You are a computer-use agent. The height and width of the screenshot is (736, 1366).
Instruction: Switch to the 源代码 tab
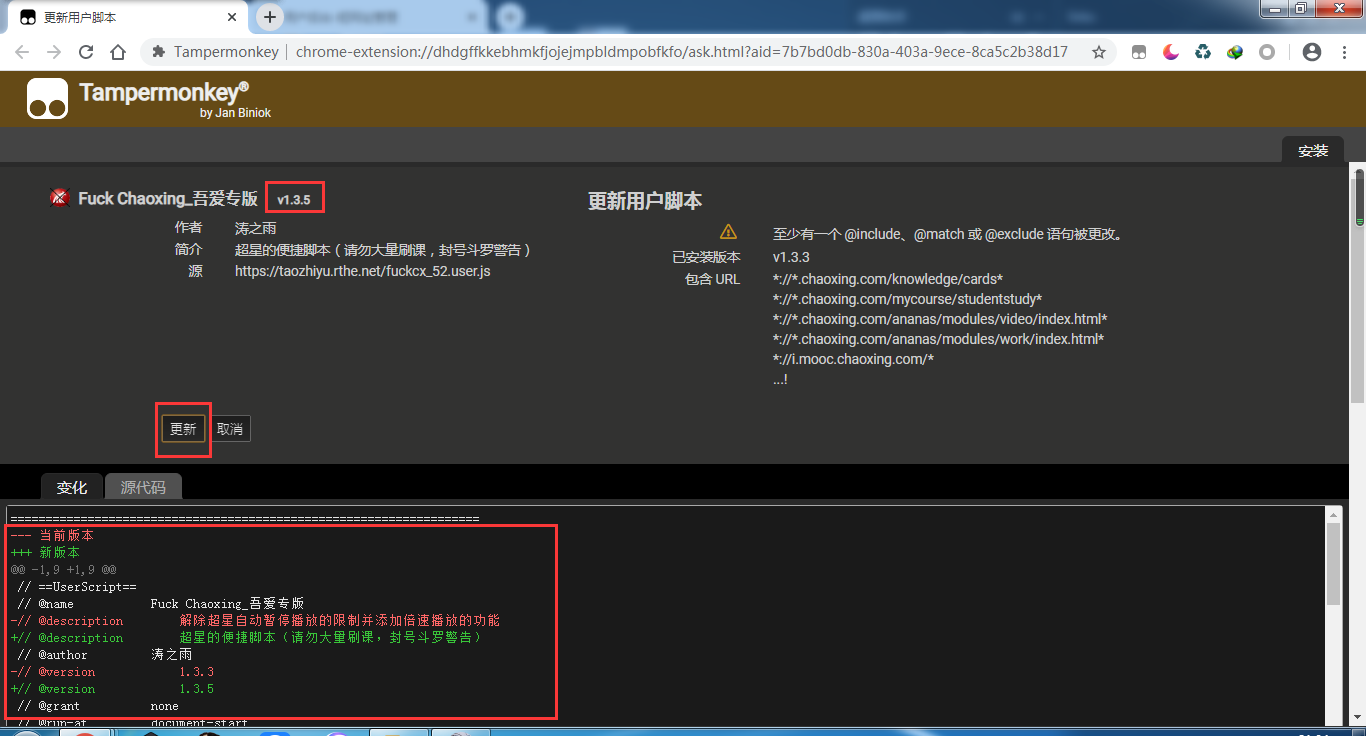(x=143, y=487)
